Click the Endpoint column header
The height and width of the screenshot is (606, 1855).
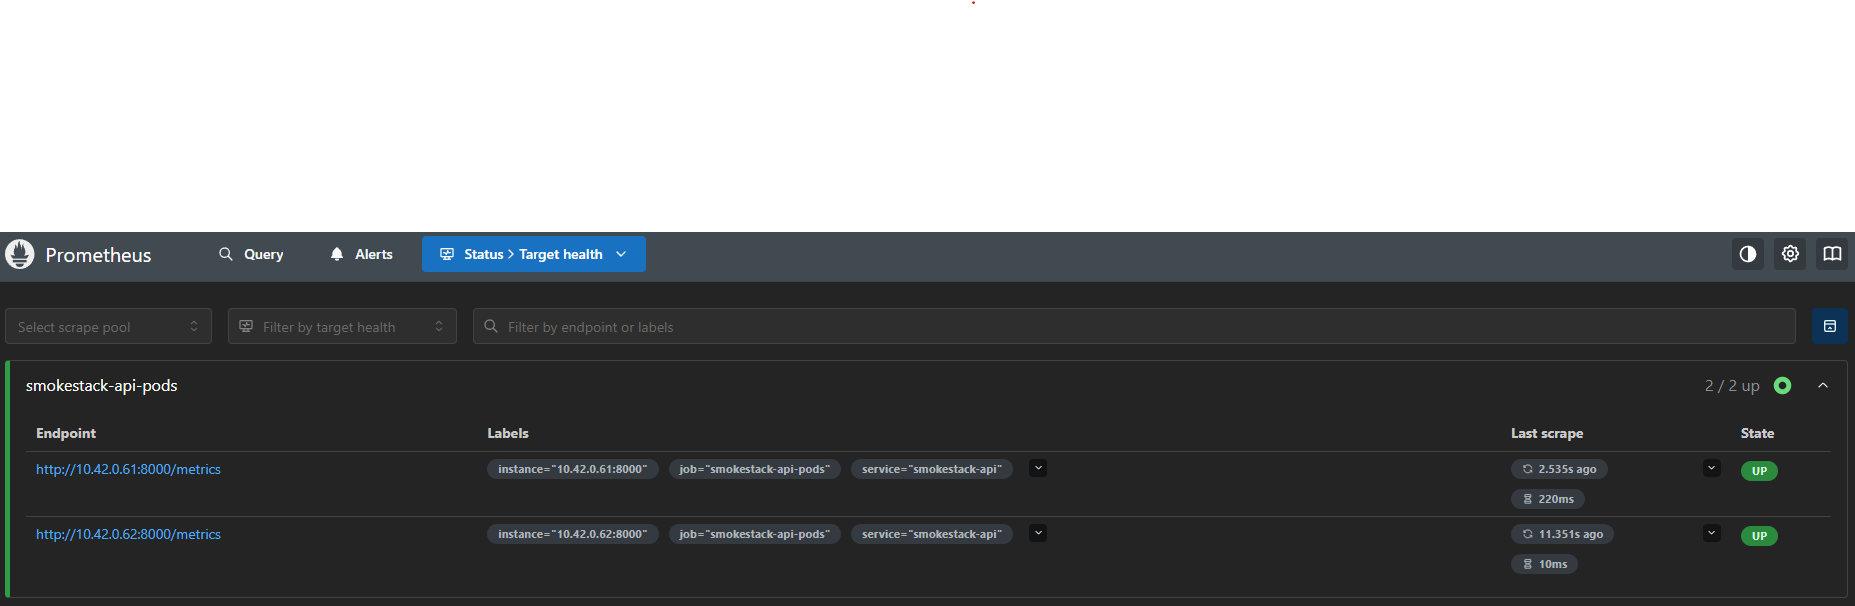coord(66,433)
